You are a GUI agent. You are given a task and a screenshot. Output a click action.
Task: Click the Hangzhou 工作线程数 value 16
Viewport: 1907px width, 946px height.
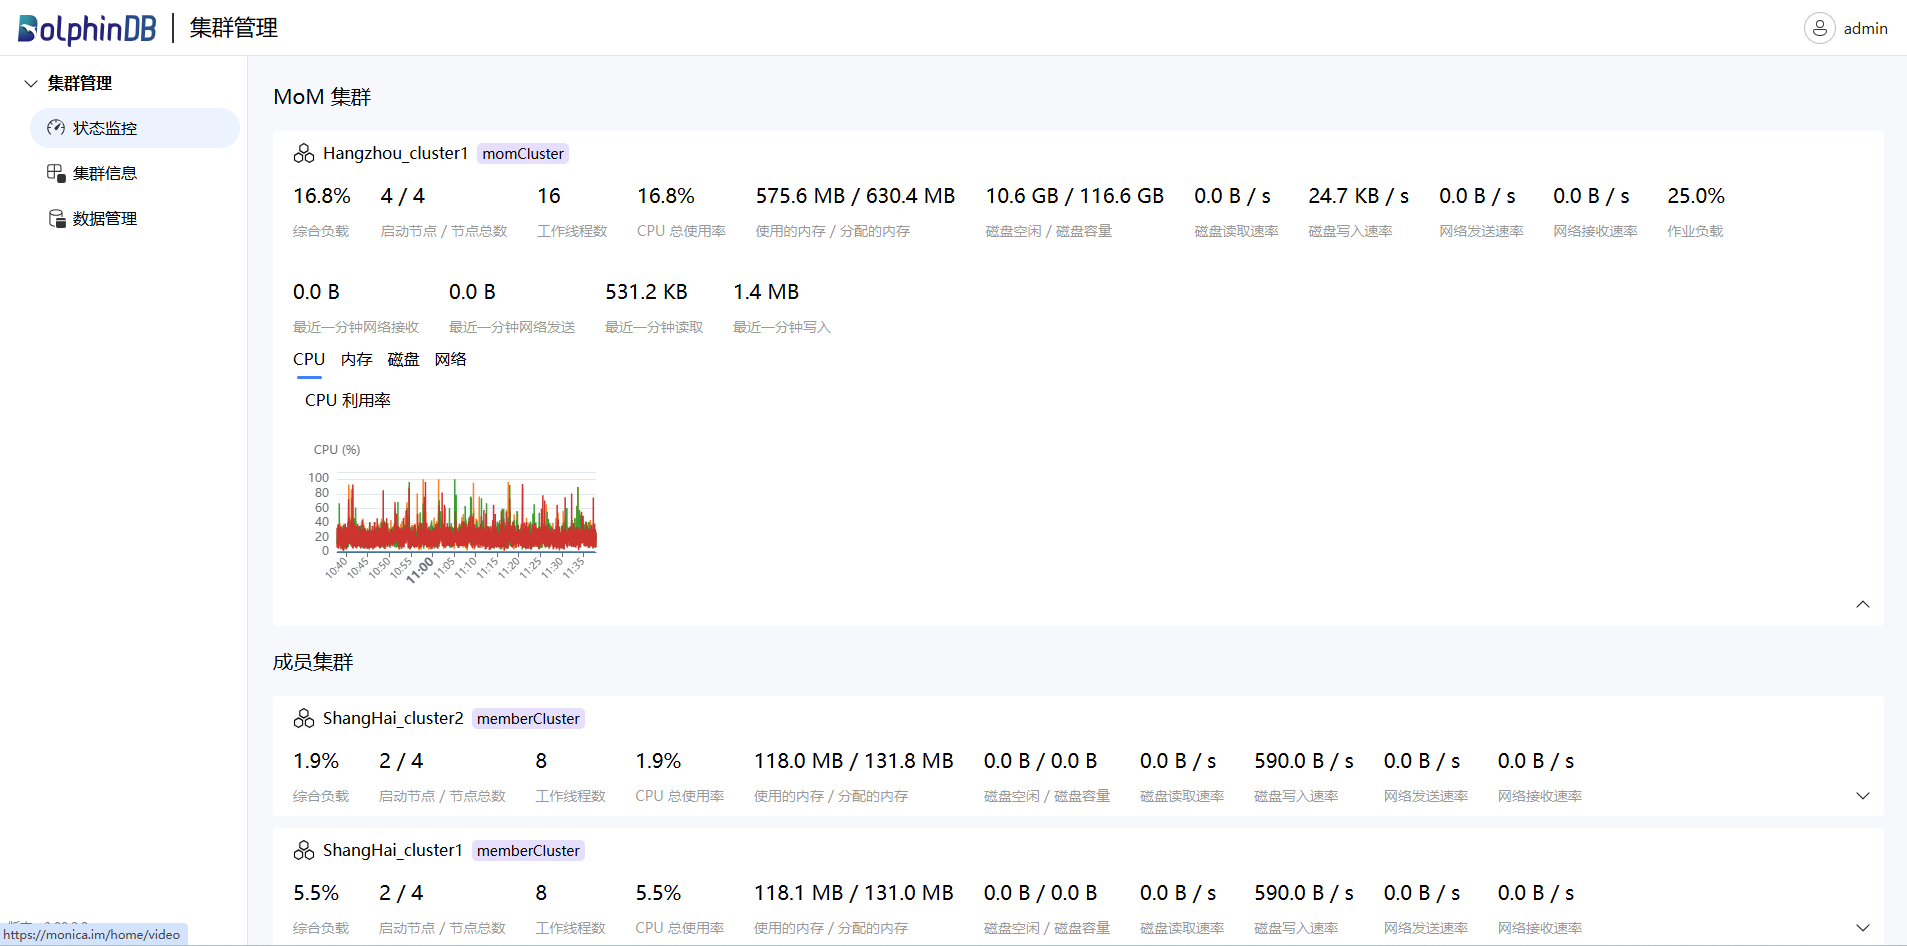point(549,196)
